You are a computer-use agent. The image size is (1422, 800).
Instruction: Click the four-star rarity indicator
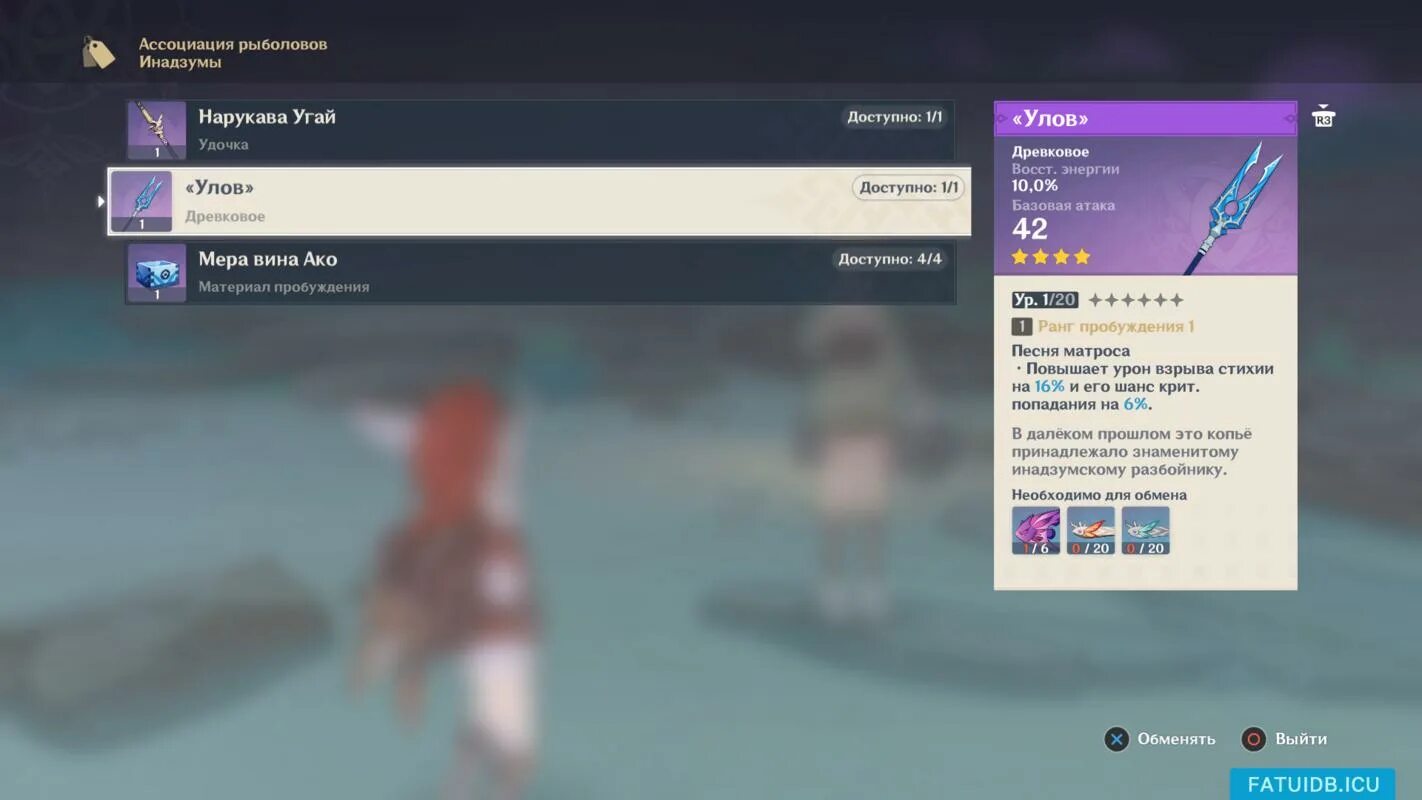[1050, 257]
